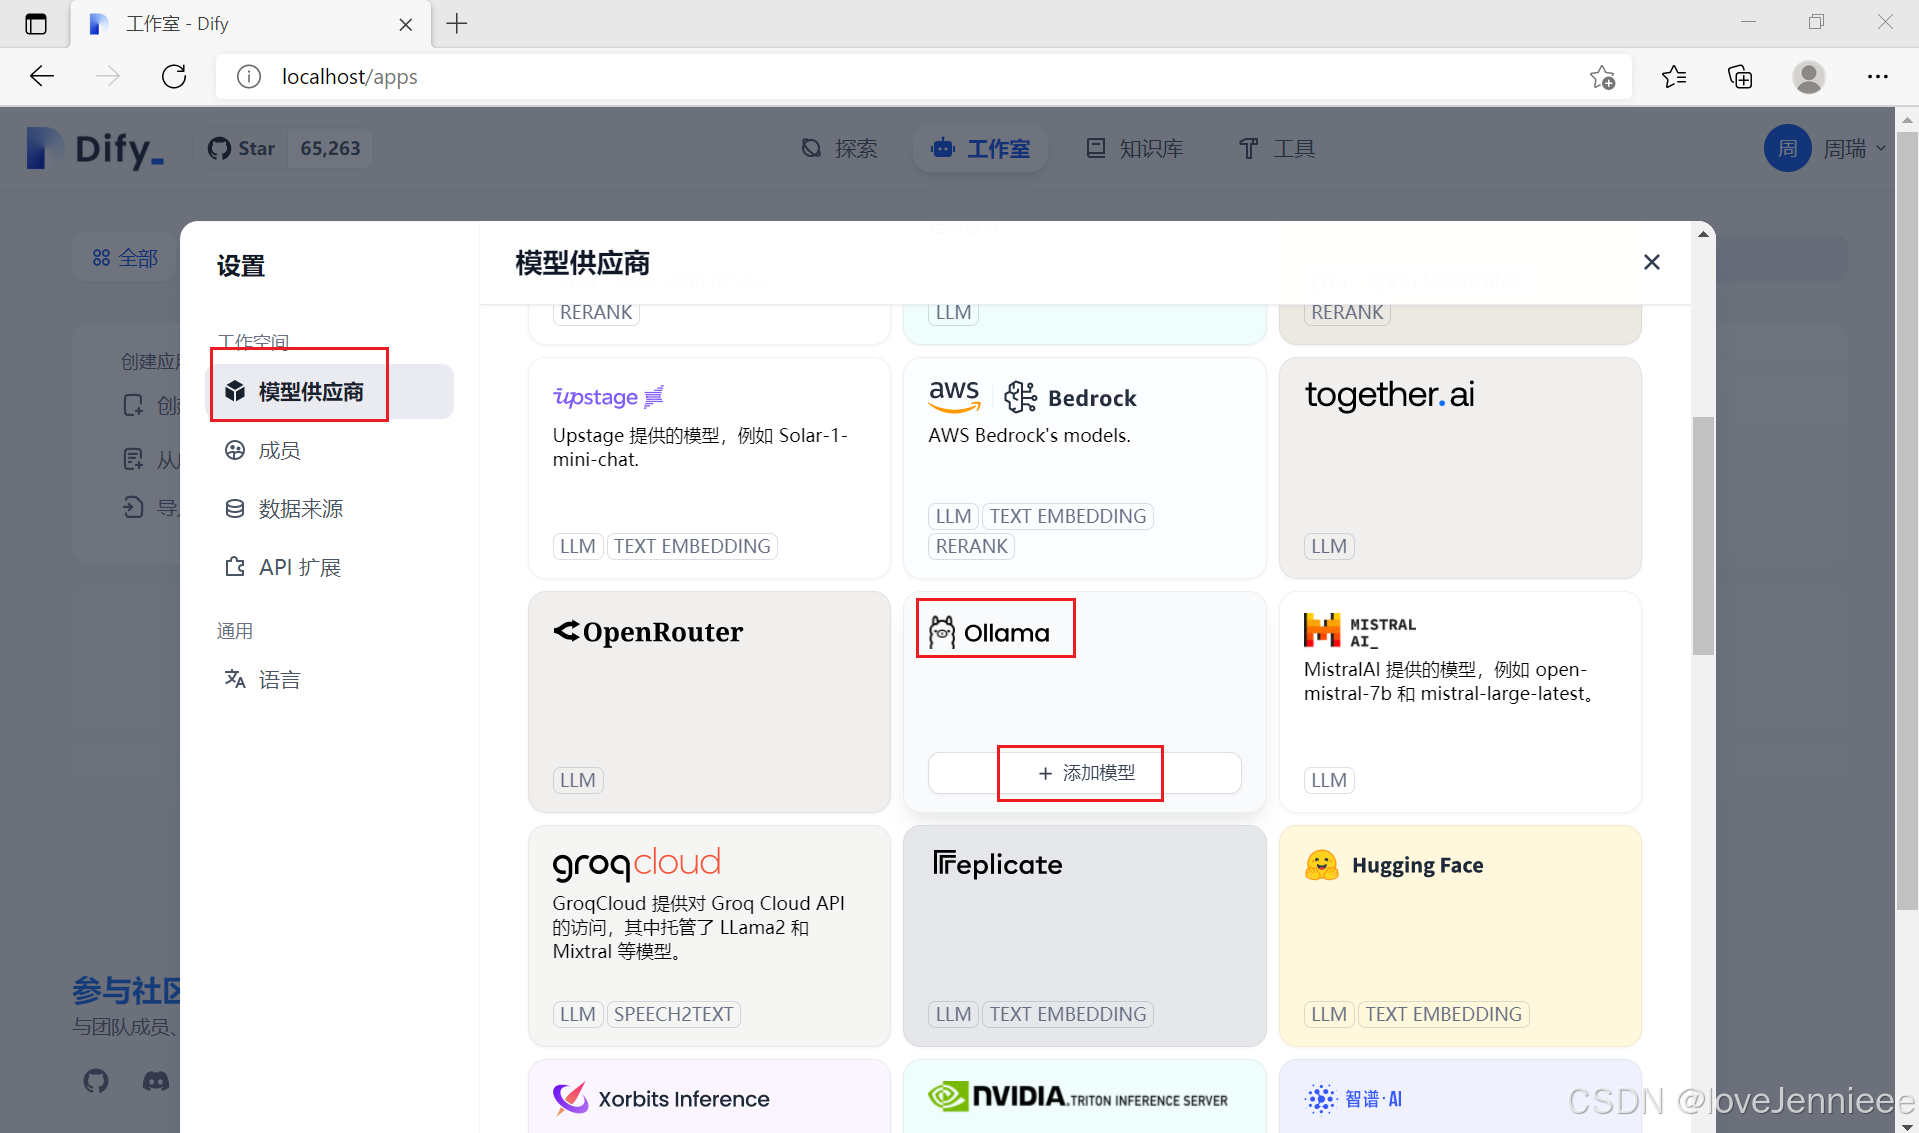Viewport: 1919px width, 1133px height.
Task: Click the browser profile avatar
Action: pos(1808,76)
